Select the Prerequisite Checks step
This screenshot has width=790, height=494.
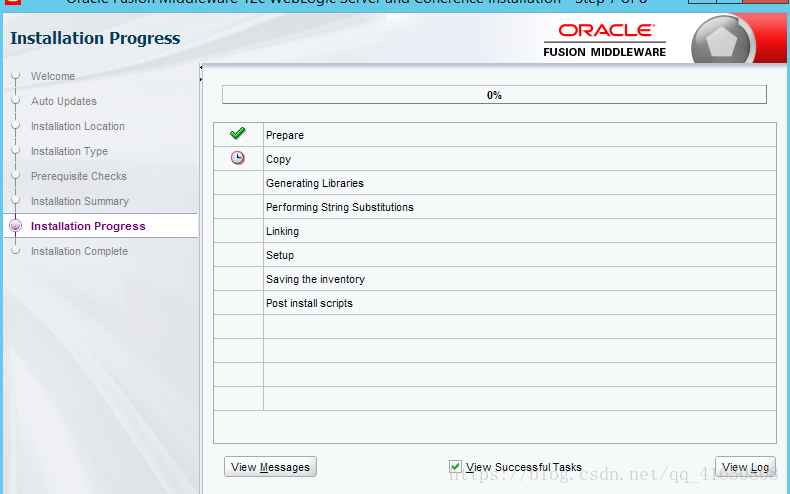pos(79,176)
